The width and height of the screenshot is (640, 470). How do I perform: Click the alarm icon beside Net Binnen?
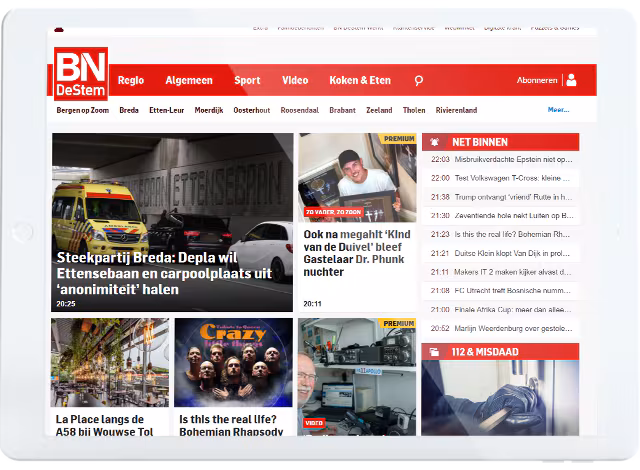pyautogui.click(x=435, y=142)
